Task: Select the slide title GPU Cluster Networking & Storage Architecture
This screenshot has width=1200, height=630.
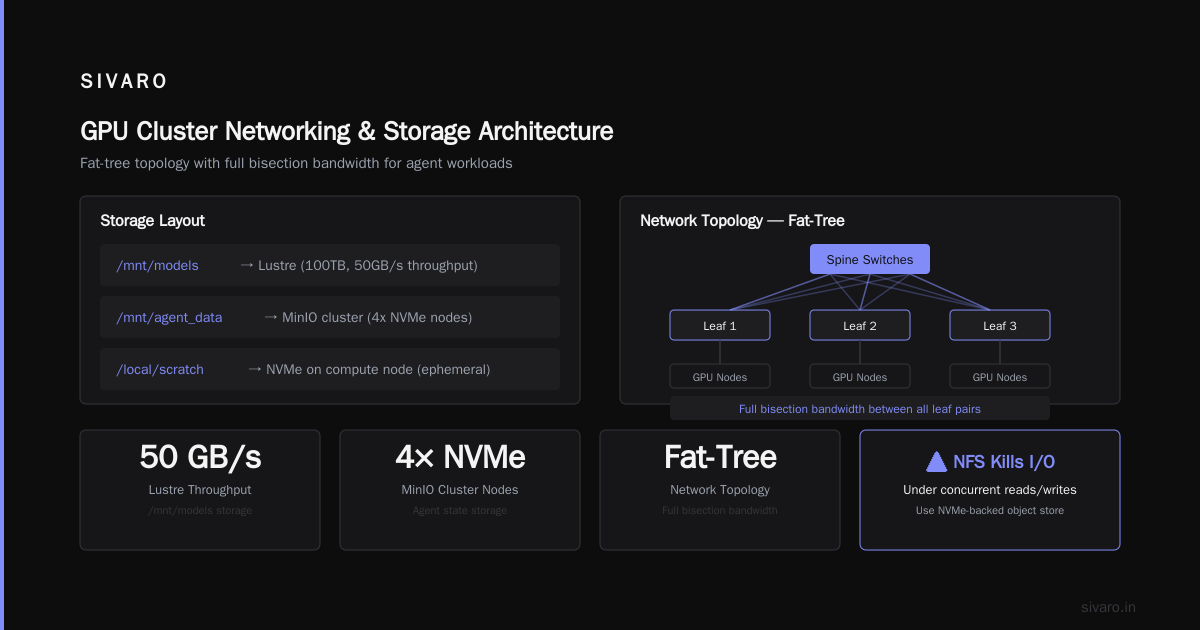Action: pos(346,131)
